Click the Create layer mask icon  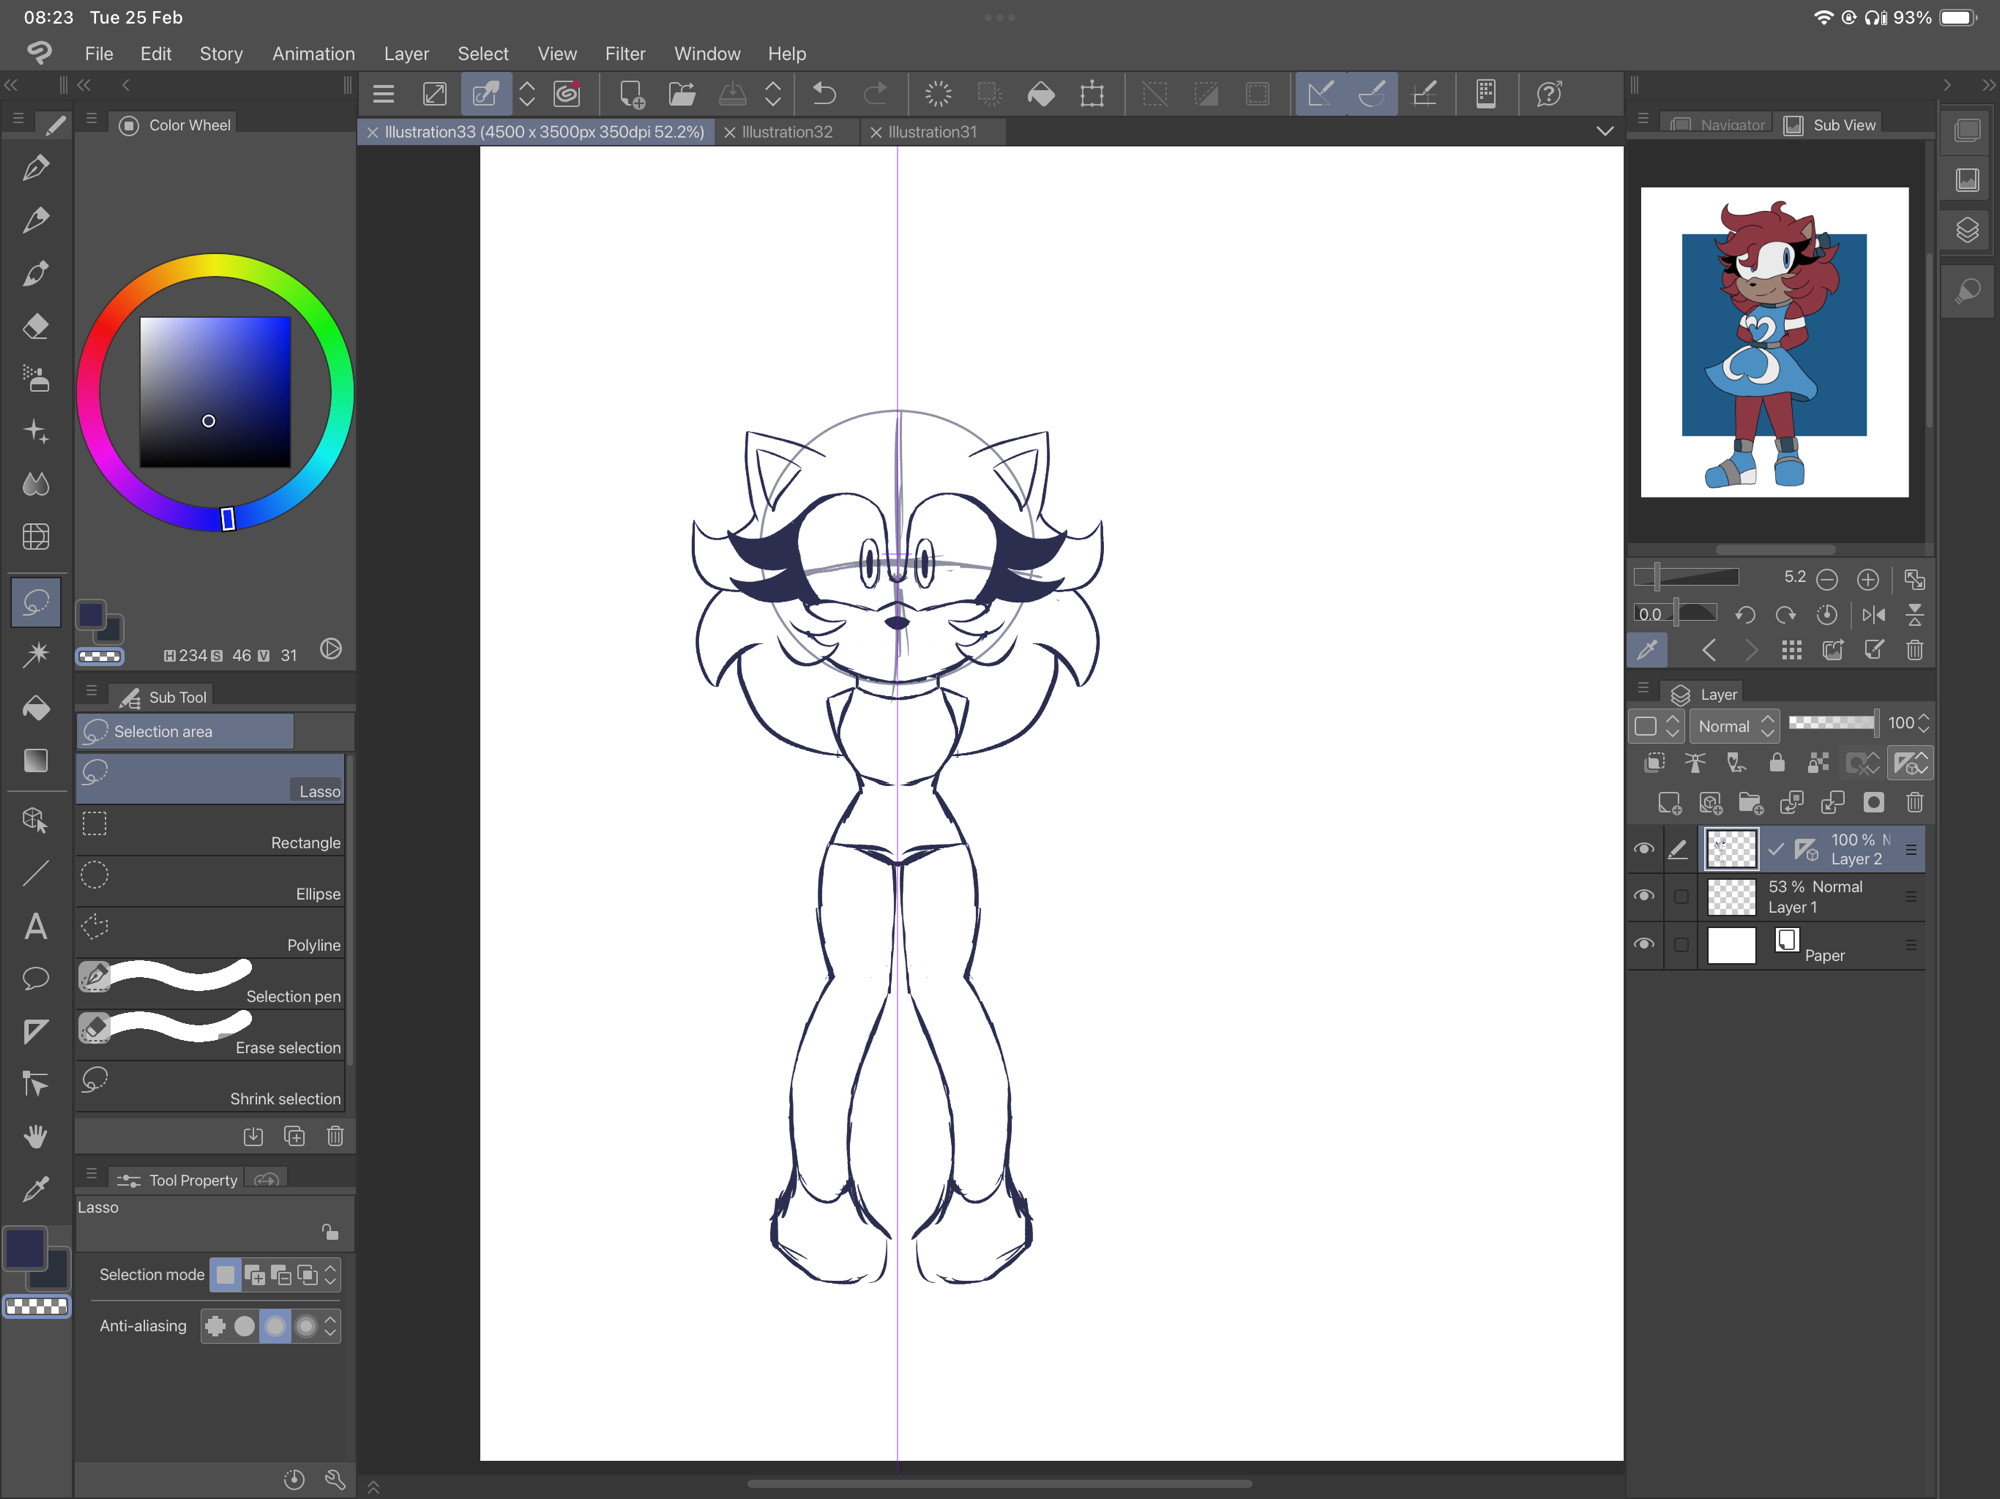tap(1874, 803)
